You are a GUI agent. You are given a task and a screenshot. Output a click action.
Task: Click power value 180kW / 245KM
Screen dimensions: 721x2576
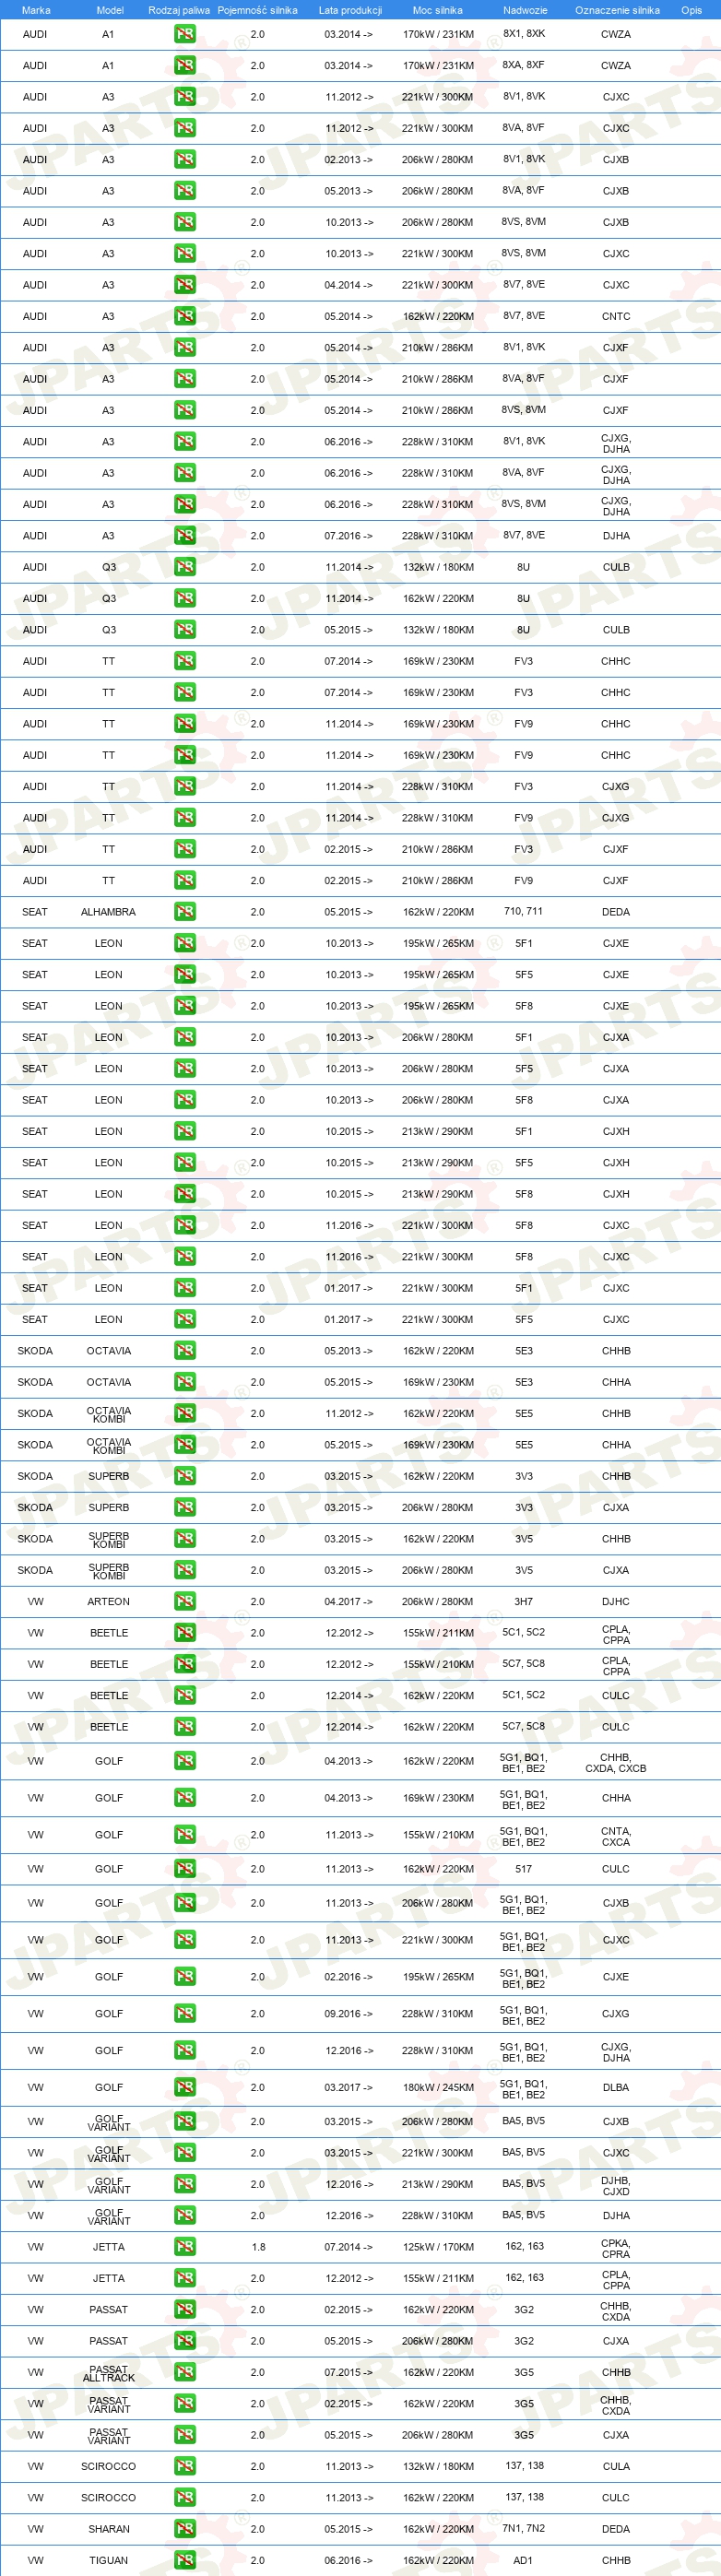pyautogui.click(x=438, y=2087)
